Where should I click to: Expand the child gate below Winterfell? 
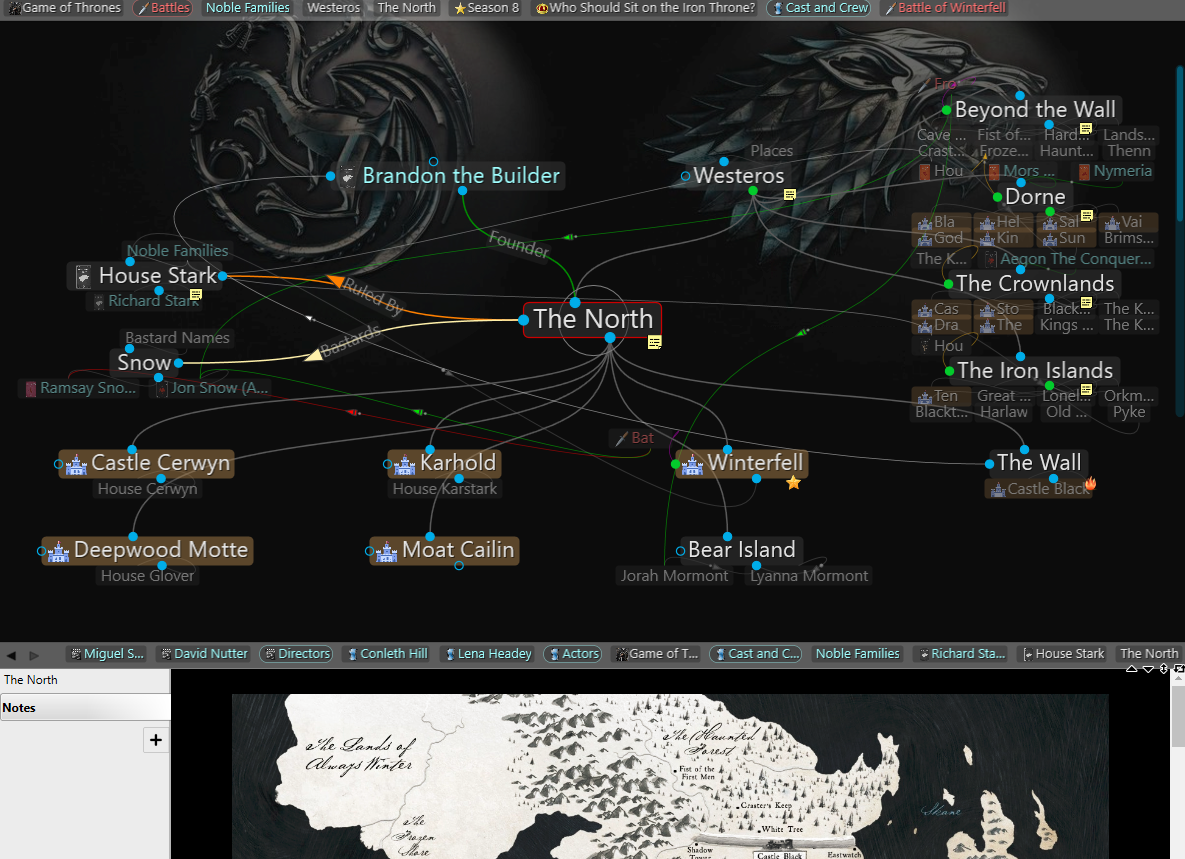point(757,479)
